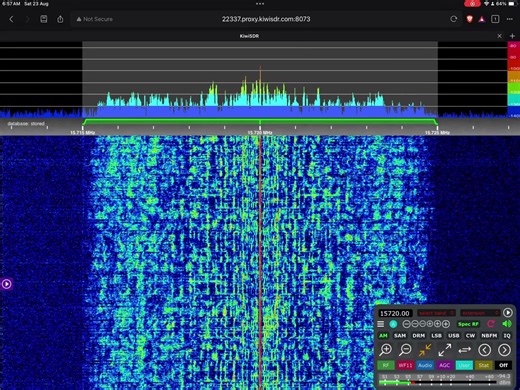Tap the Not Secure warning label
520x390 pixels.
point(95,19)
